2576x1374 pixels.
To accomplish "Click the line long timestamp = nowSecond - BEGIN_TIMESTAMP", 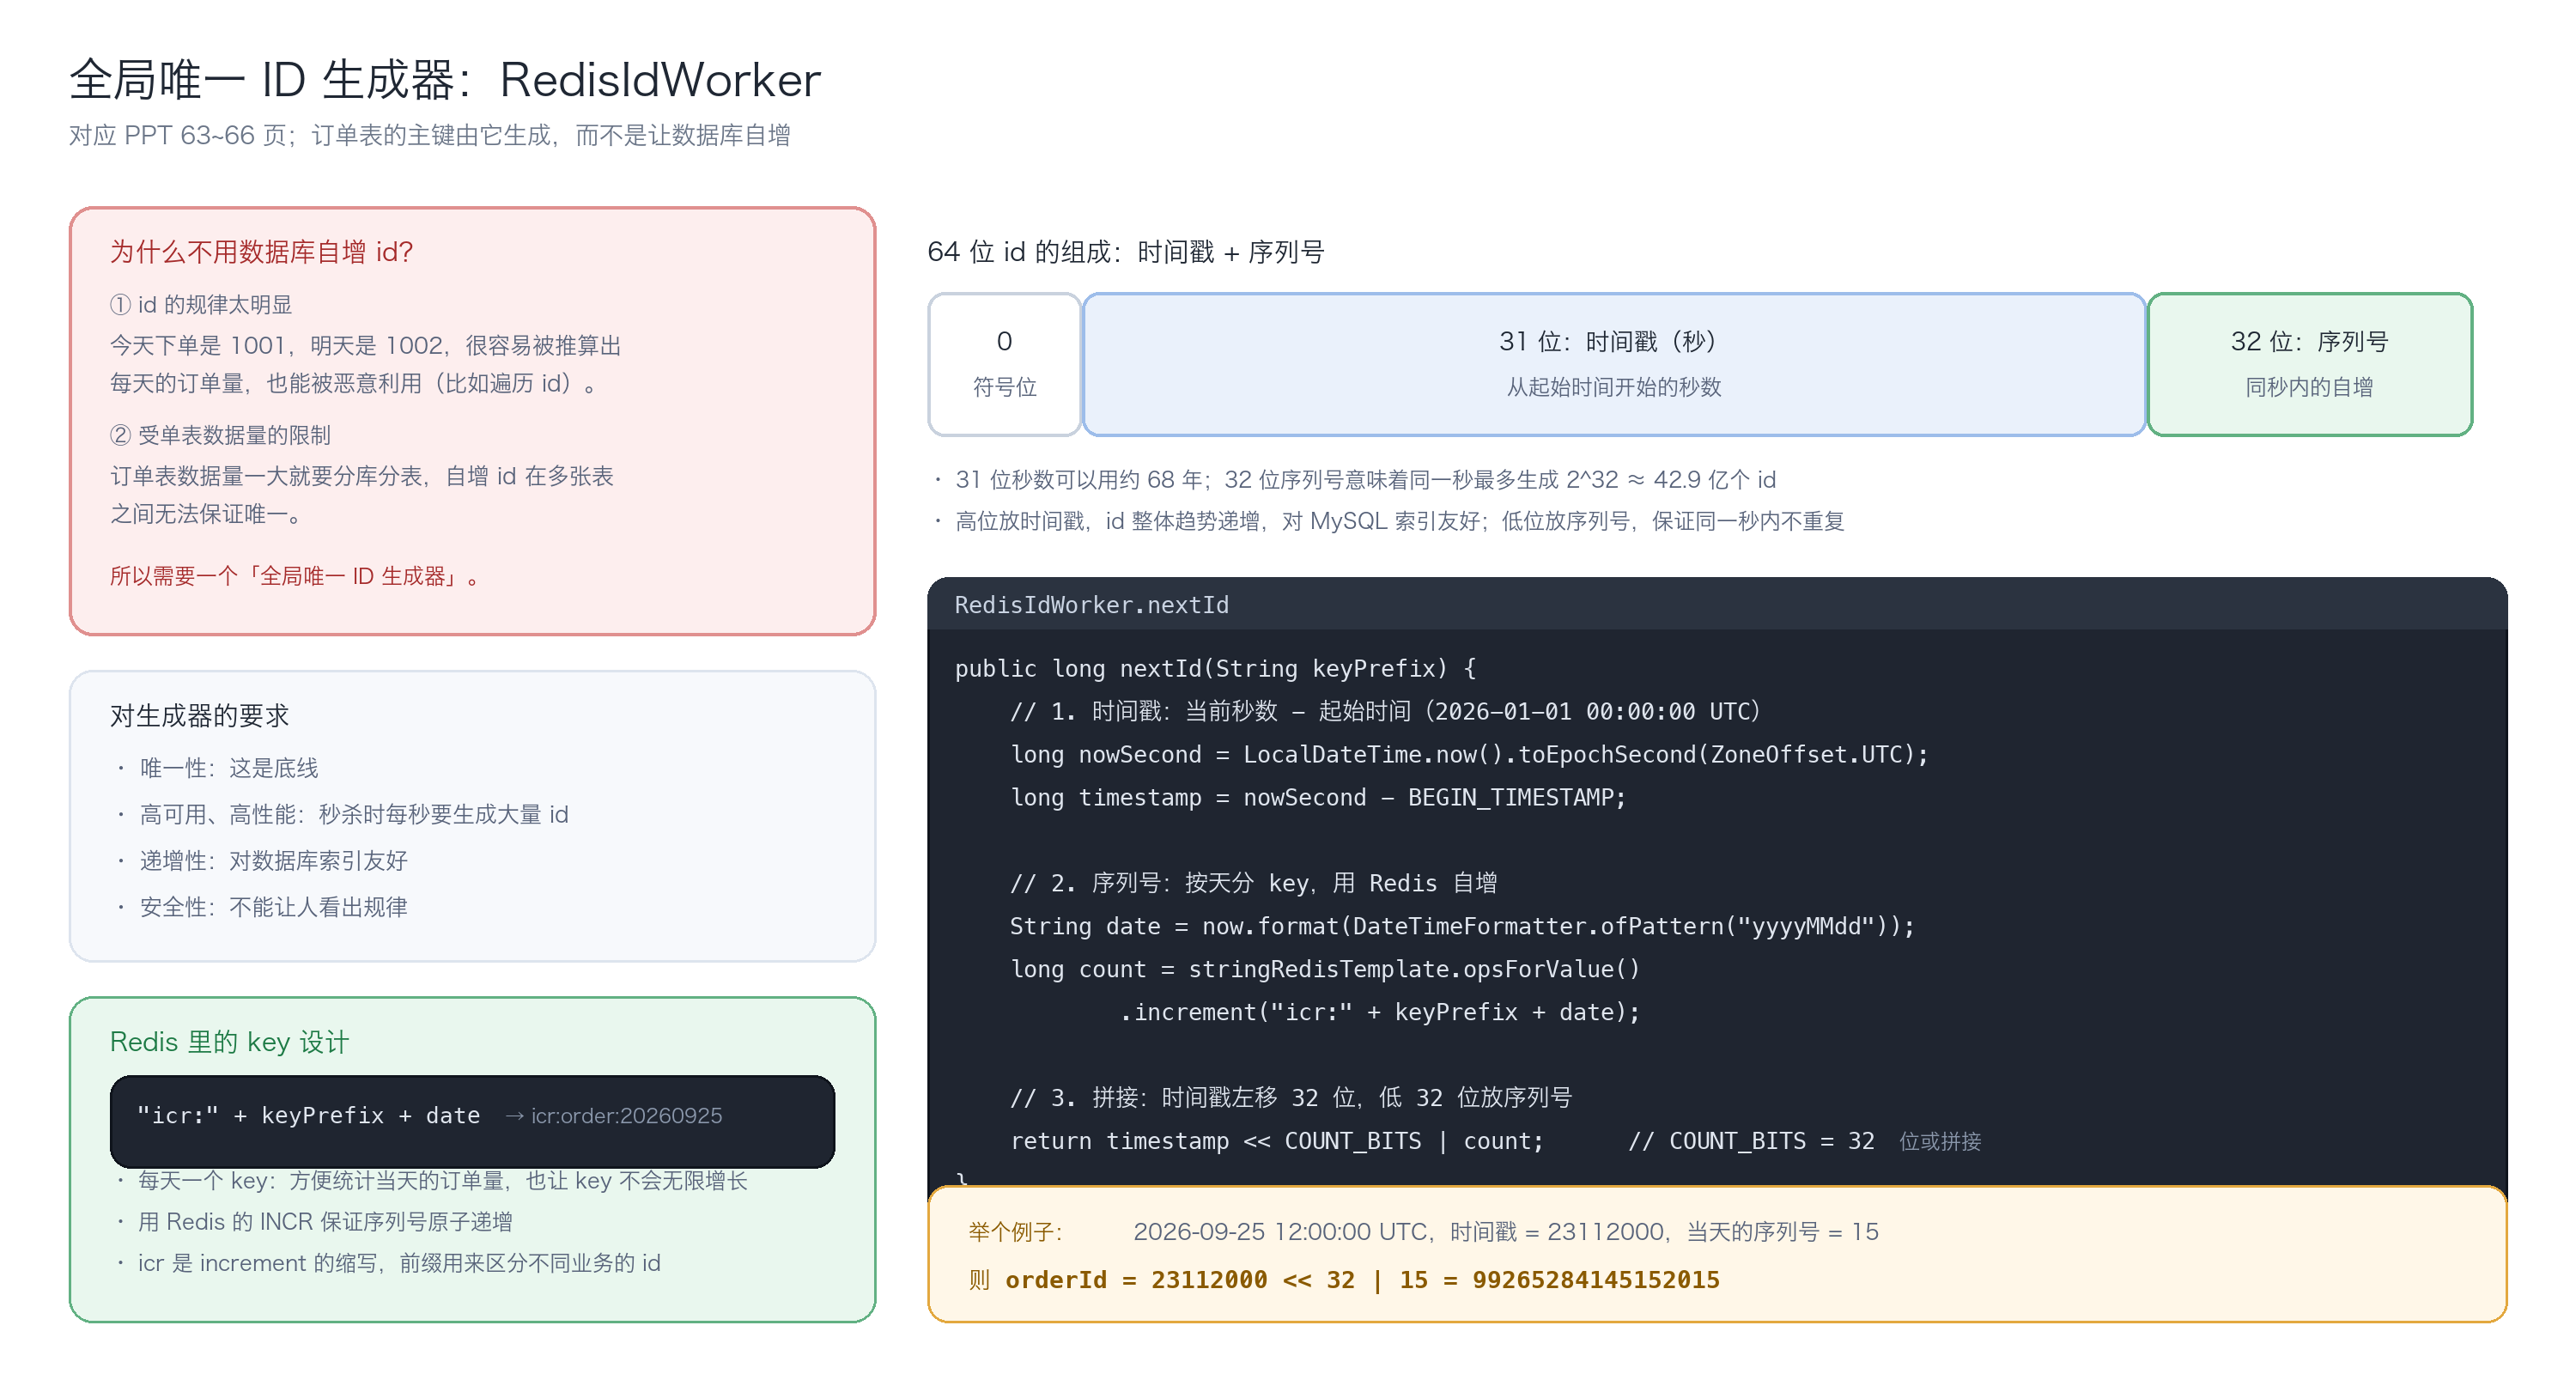I will 1318,797.
